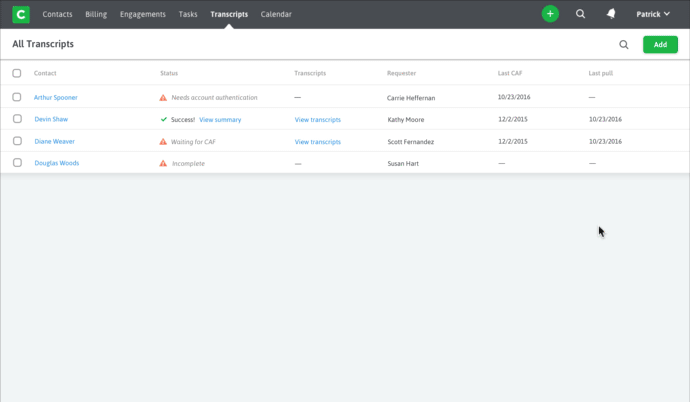The height and width of the screenshot is (402, 690).
Task: Sort by the Last CAF column header
Action: pos(509,73)
